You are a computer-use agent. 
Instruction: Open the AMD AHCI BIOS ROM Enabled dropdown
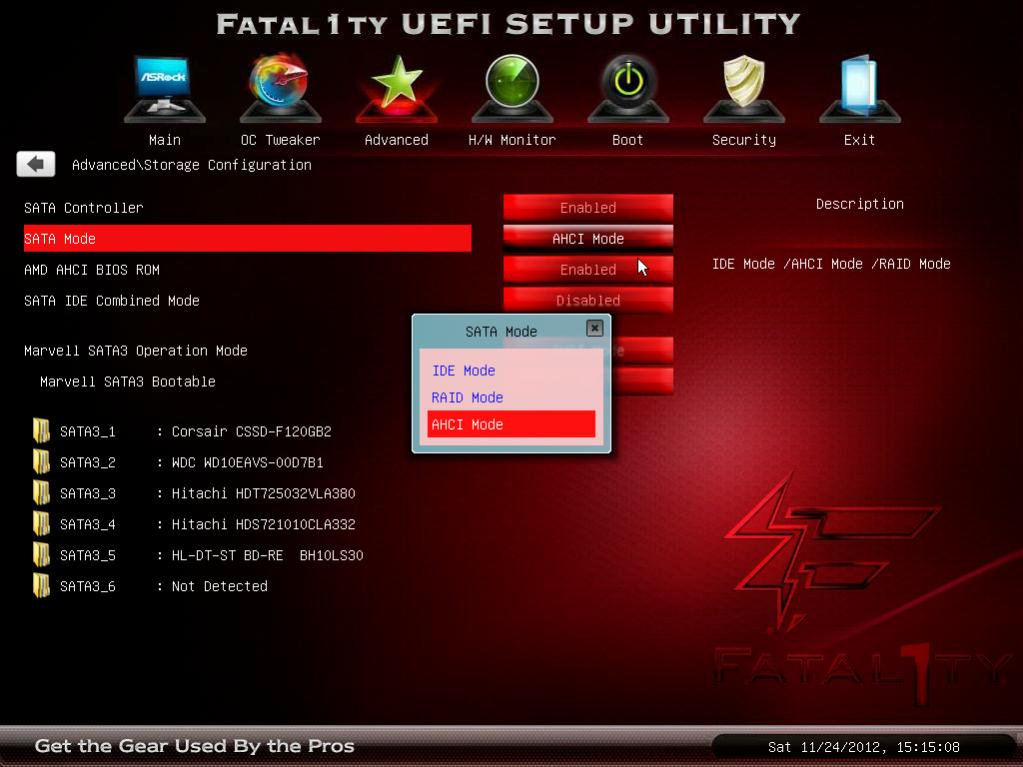click(588, 269)
